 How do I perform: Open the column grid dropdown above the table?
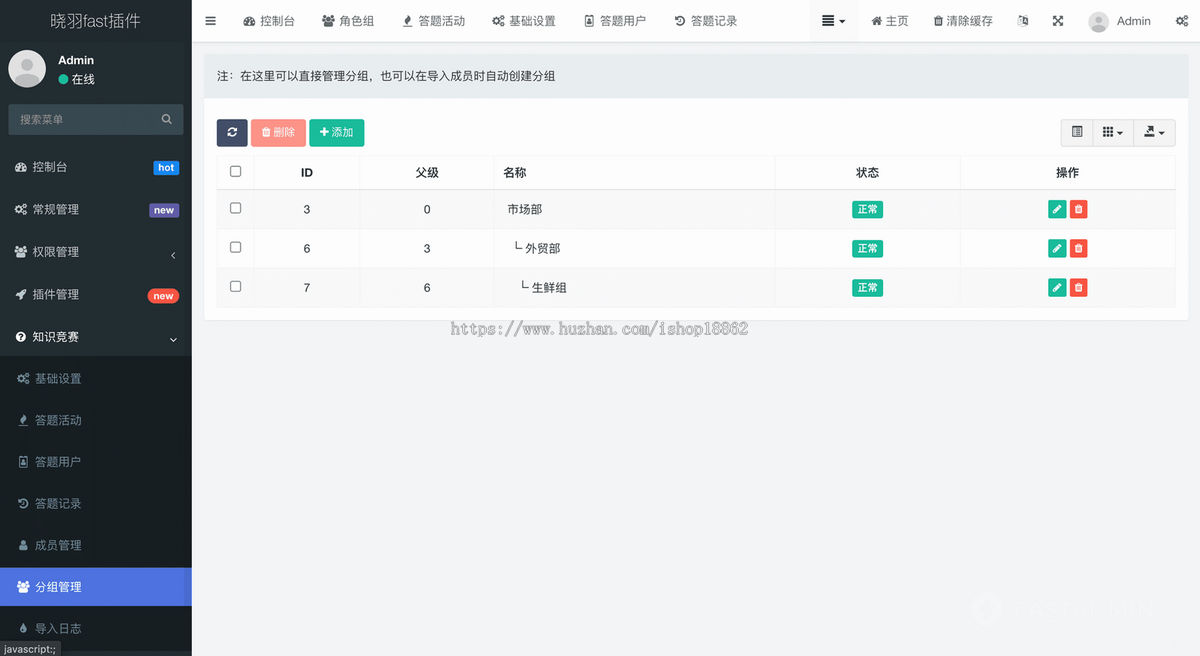click(1112, 132)
